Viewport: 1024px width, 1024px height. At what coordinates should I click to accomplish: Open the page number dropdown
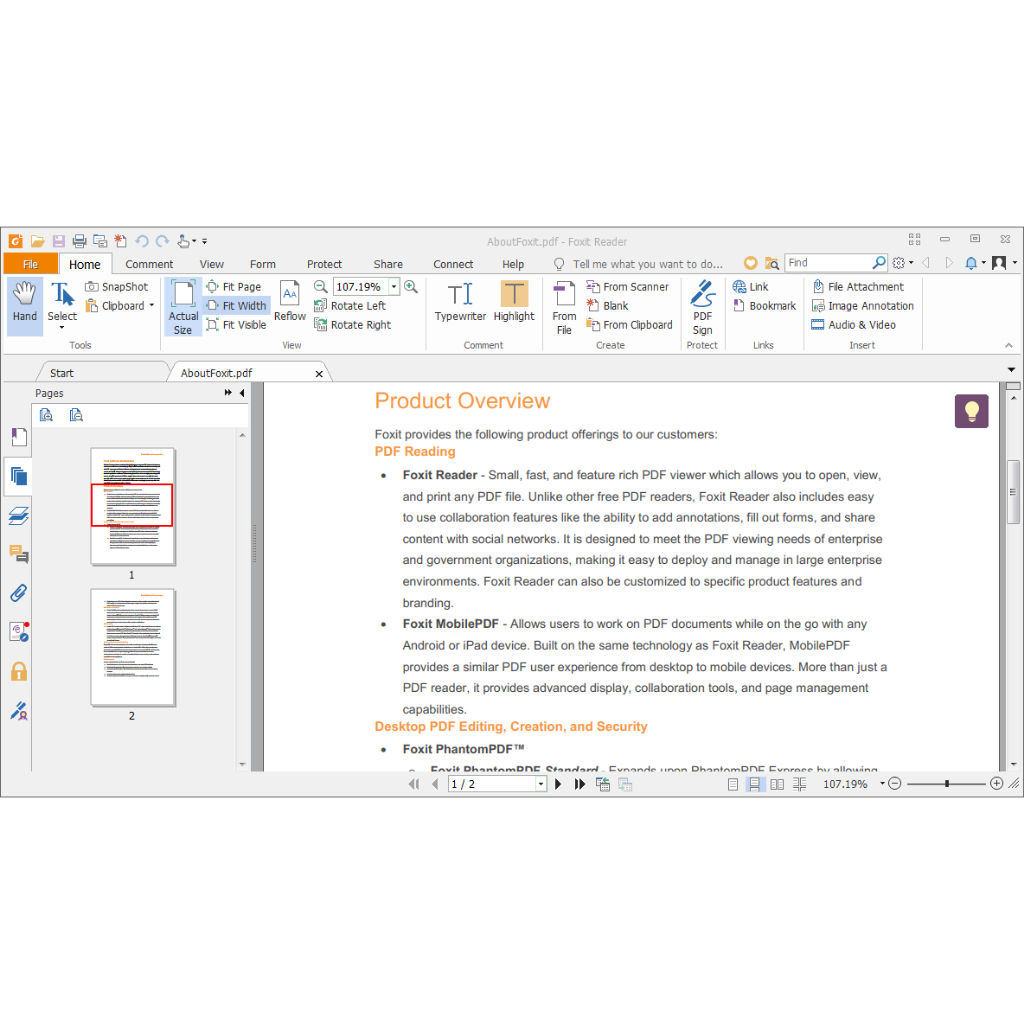point(541,784)
